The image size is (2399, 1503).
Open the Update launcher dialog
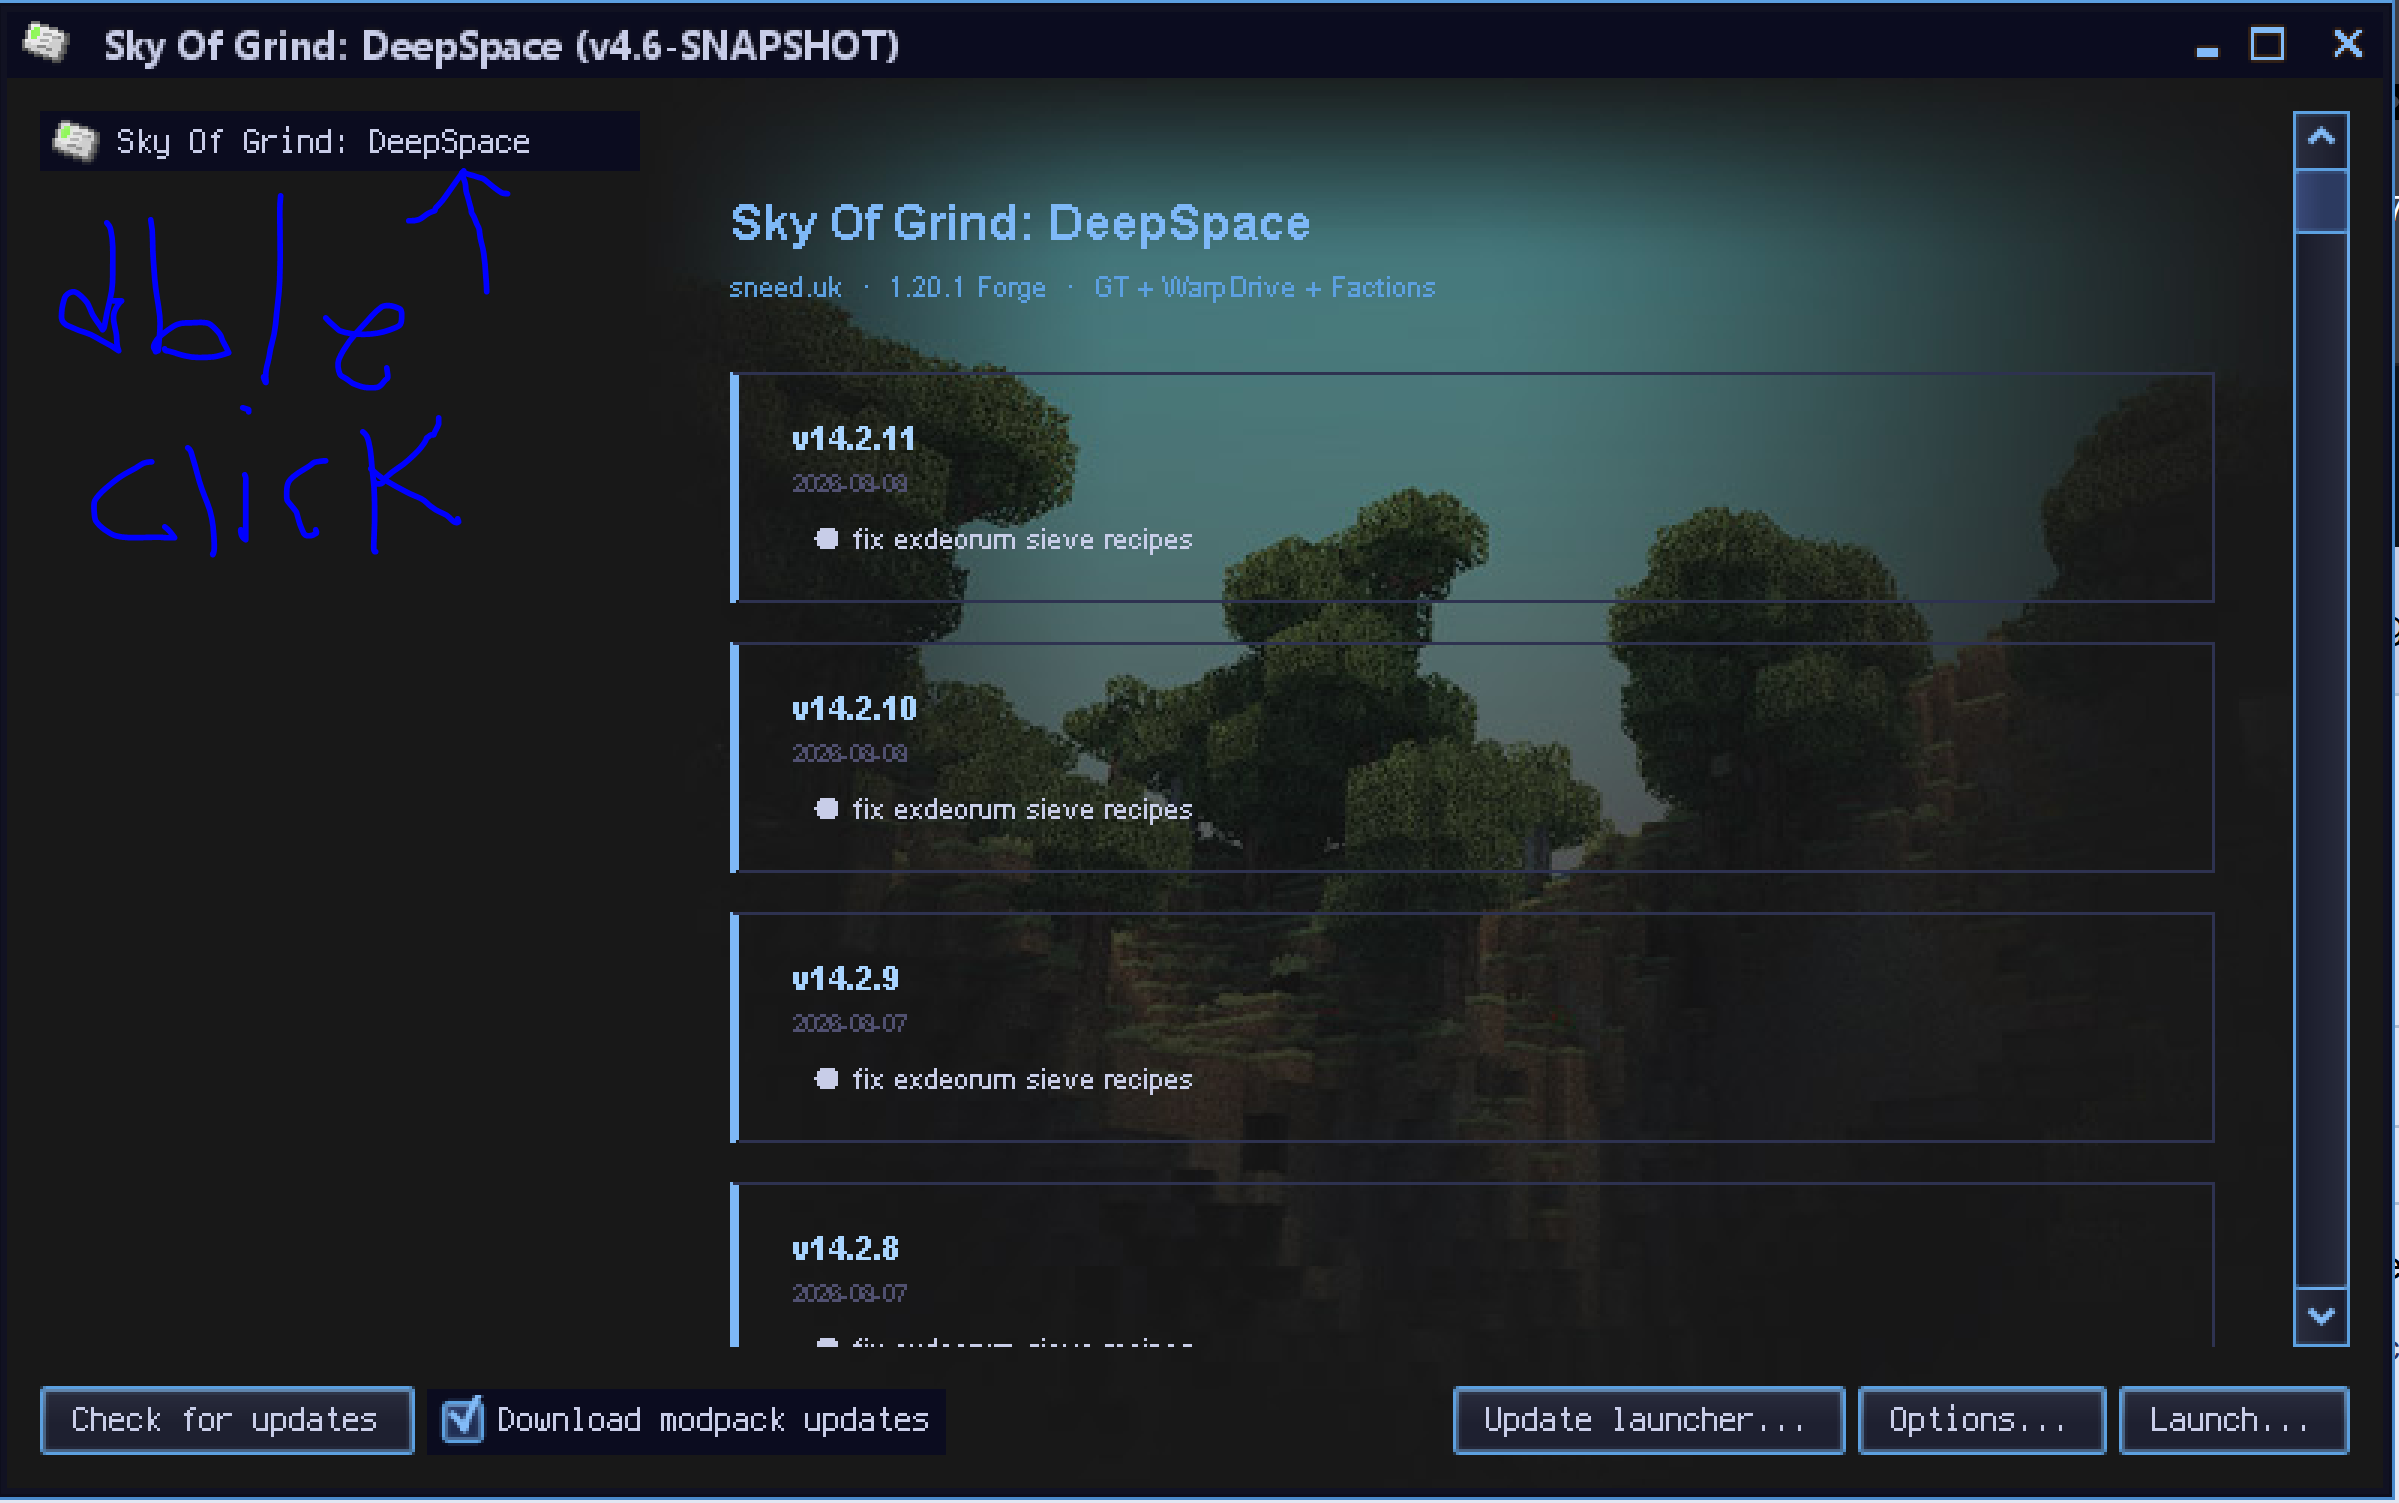[1648, 1420]
